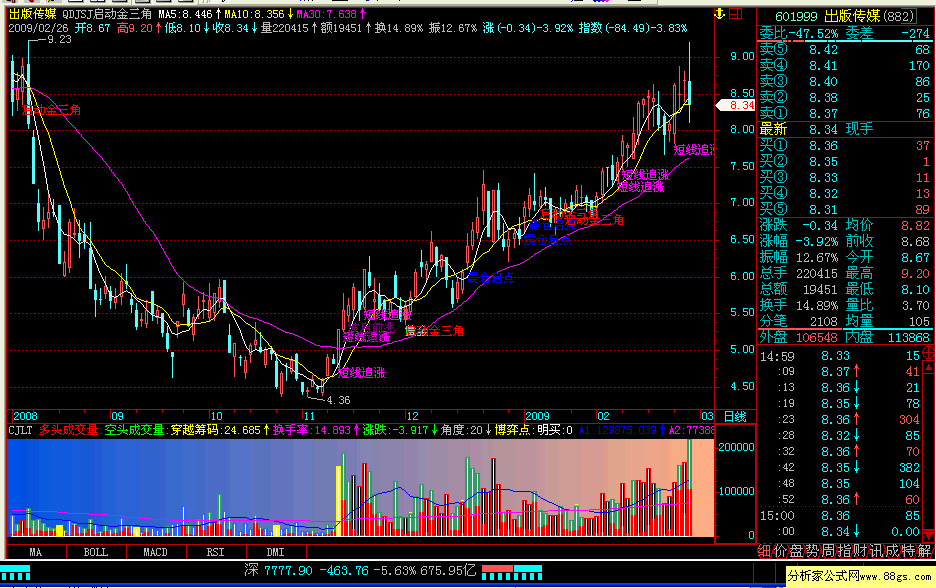Click the 8.34 current price marker on axis

point(736,105)
